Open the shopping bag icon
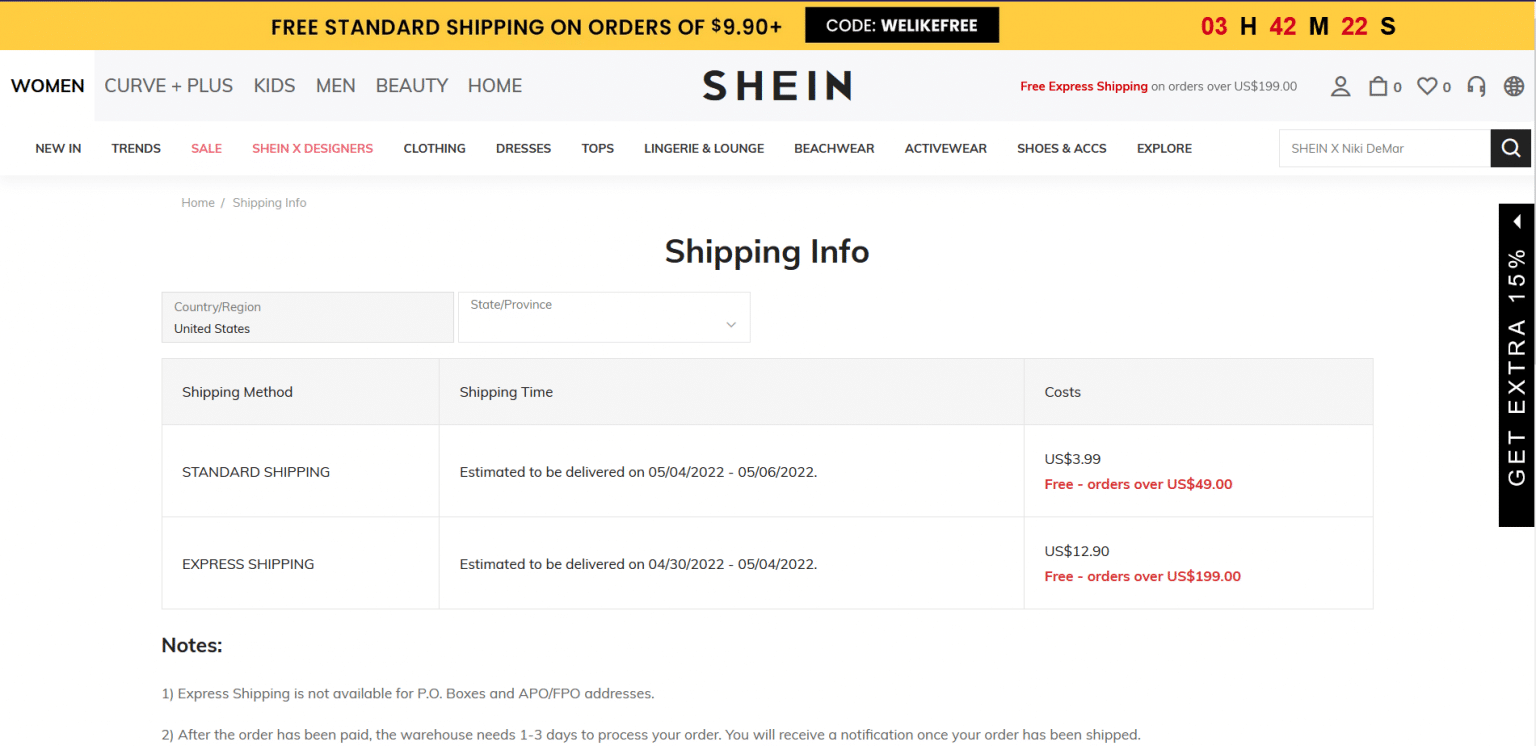The width and height of the screenshot is (1536, 746). 1377,86
